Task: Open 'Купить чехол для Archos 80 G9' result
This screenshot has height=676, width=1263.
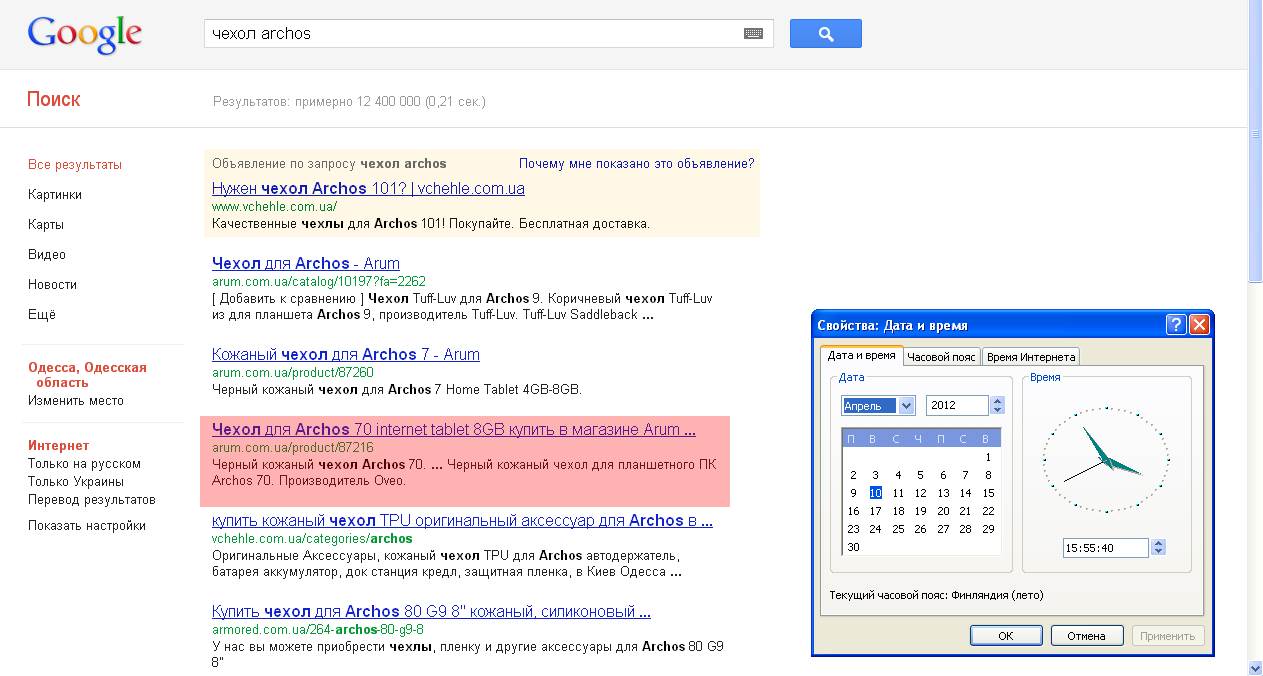Action: click(431, 611)
